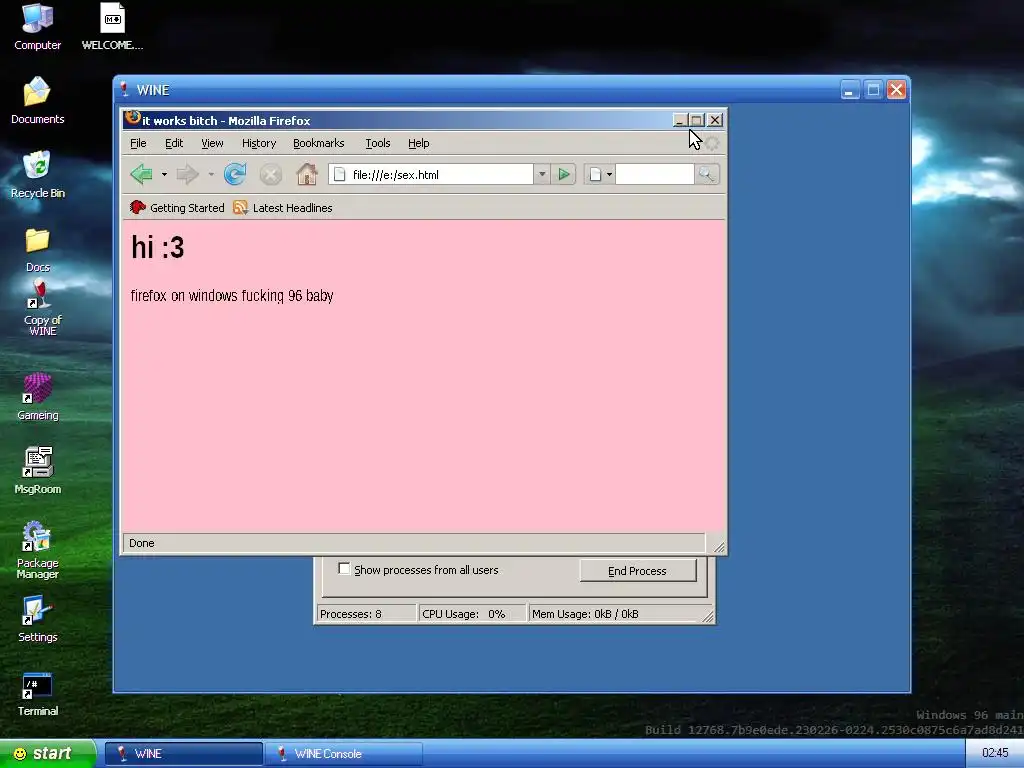Open the File menu
Screen dimensions: 1024x768
pos(138,143)
